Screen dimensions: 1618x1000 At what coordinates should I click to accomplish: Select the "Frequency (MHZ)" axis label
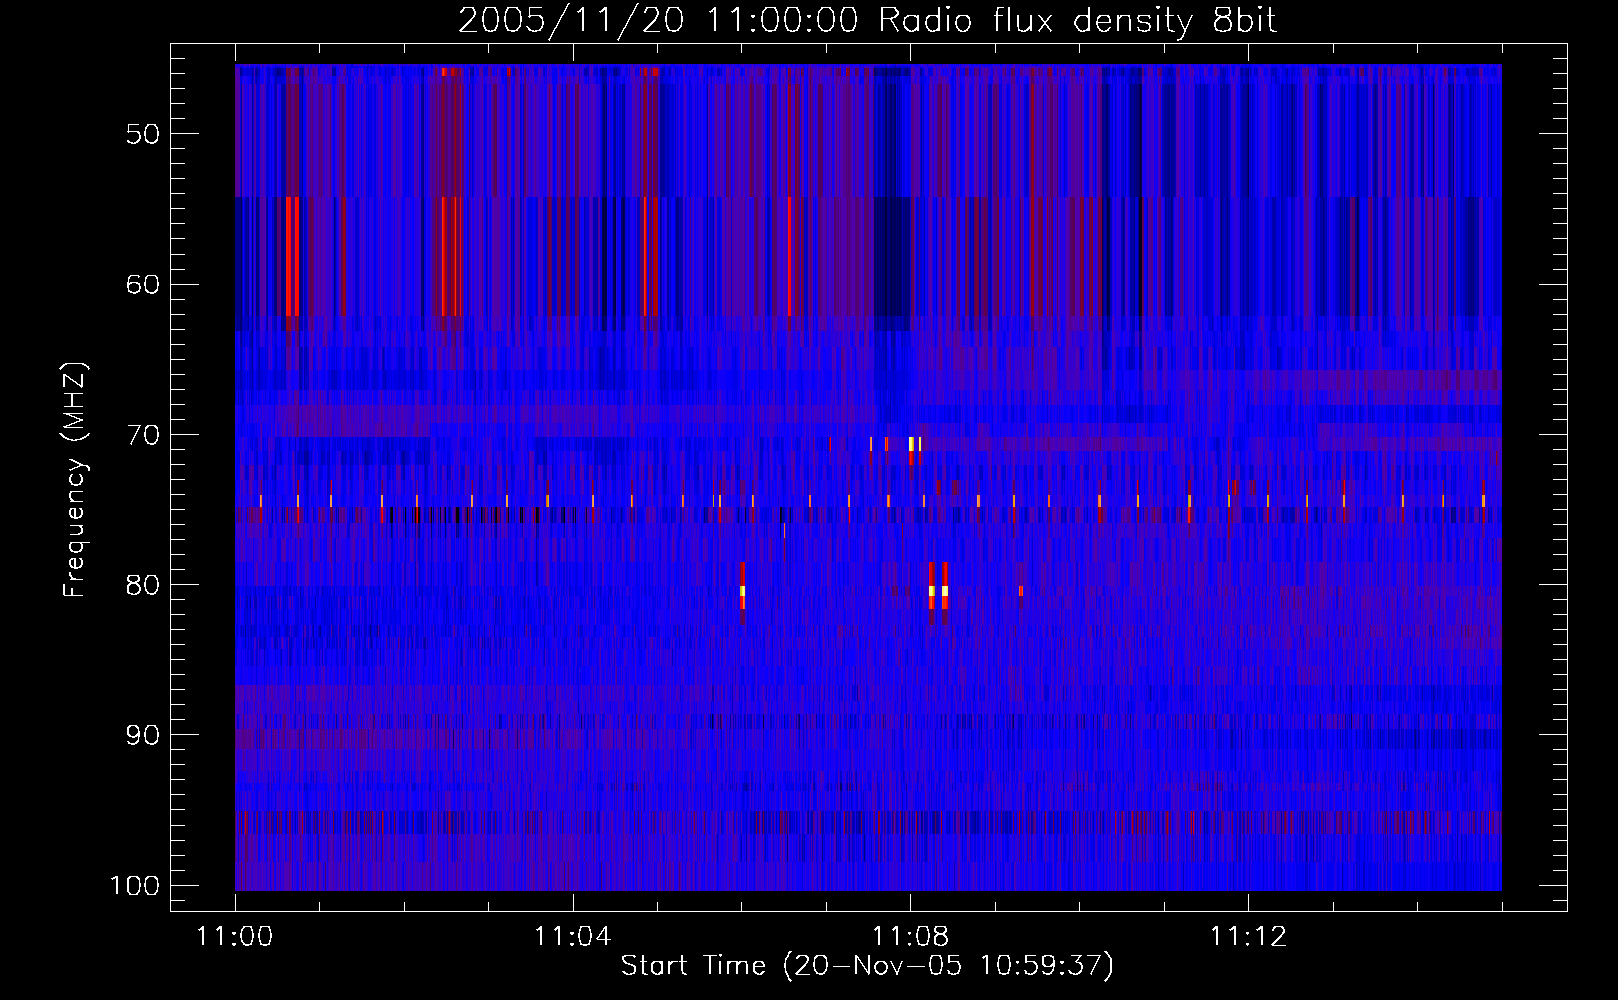coord(76,480)
